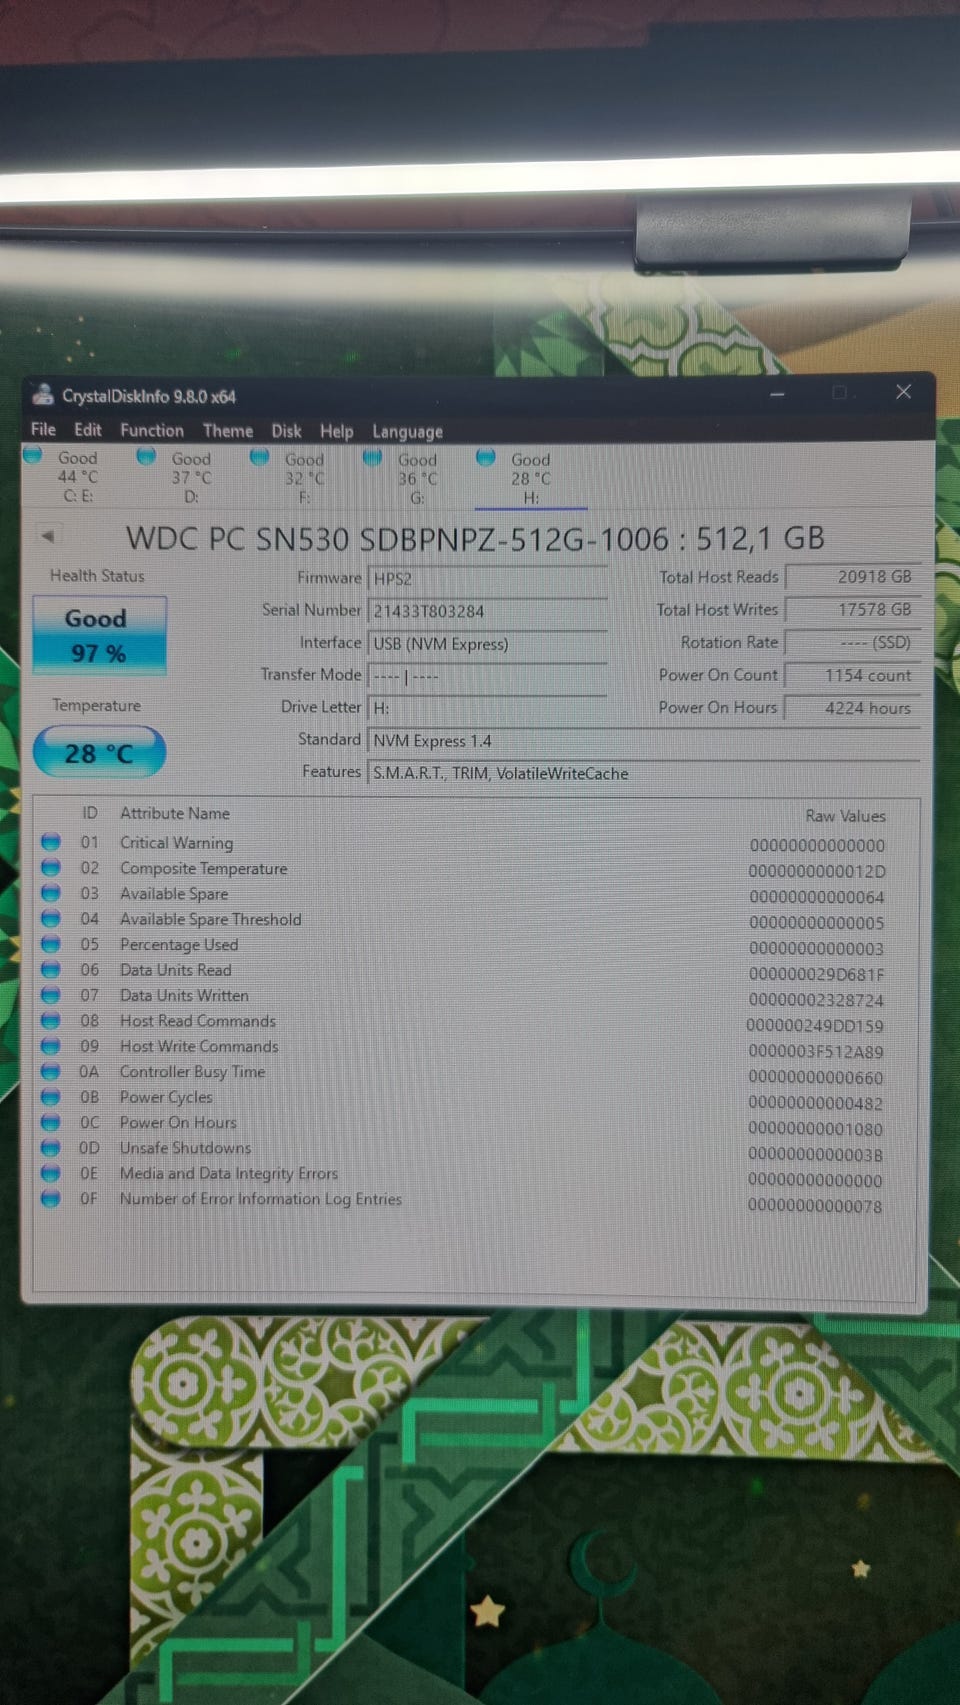Click the C: disk blue status orb

click(x=33, y=455)
